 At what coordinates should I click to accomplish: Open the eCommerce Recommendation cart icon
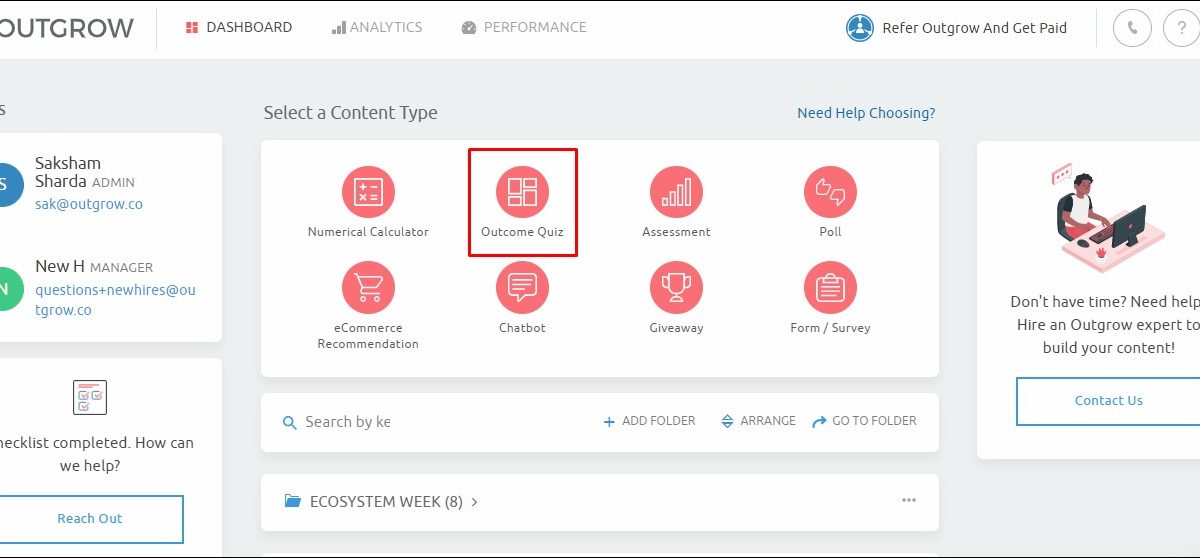tap(368, 288)
